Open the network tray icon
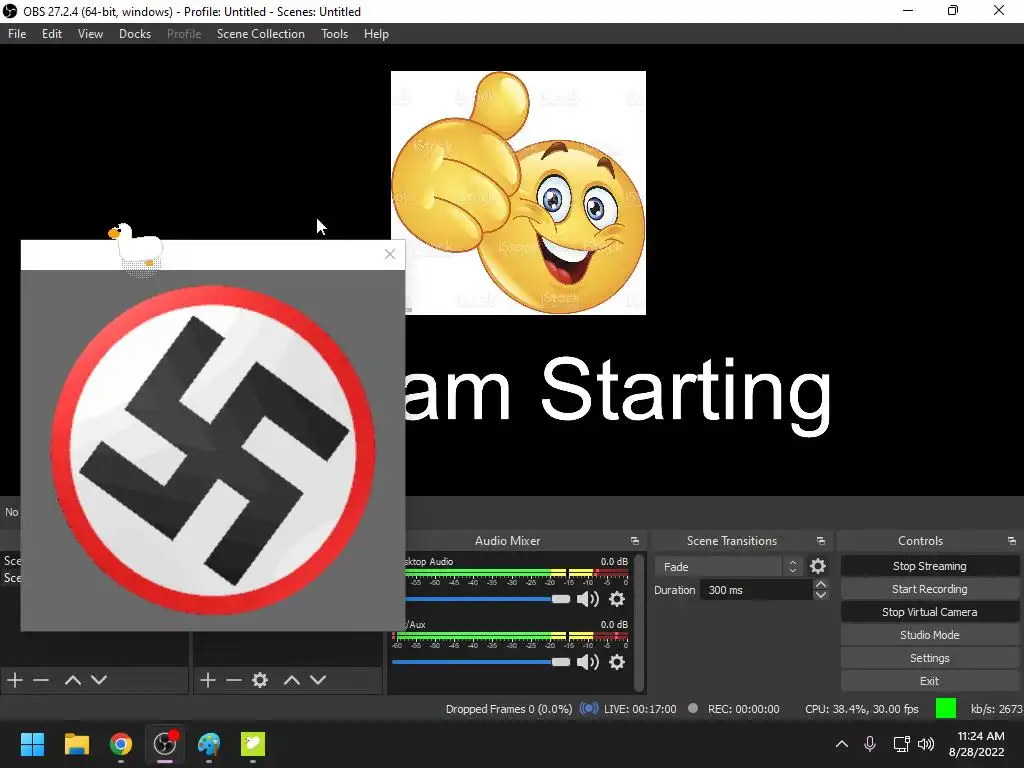The image size is (1024, 768). coord(901,744)
